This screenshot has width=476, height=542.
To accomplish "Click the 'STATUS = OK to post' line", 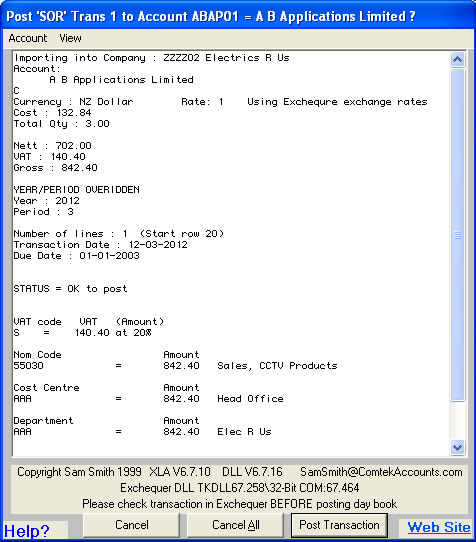I will coord(70,289).
